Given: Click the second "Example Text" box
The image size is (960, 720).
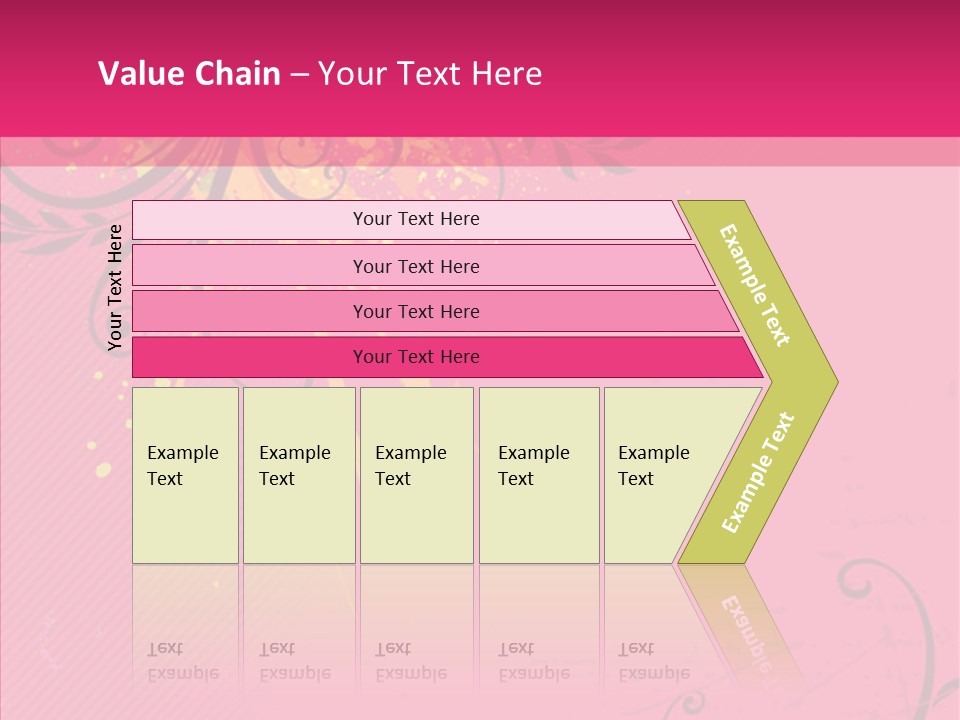Looking at the screenshot, I should pos(299,475).
